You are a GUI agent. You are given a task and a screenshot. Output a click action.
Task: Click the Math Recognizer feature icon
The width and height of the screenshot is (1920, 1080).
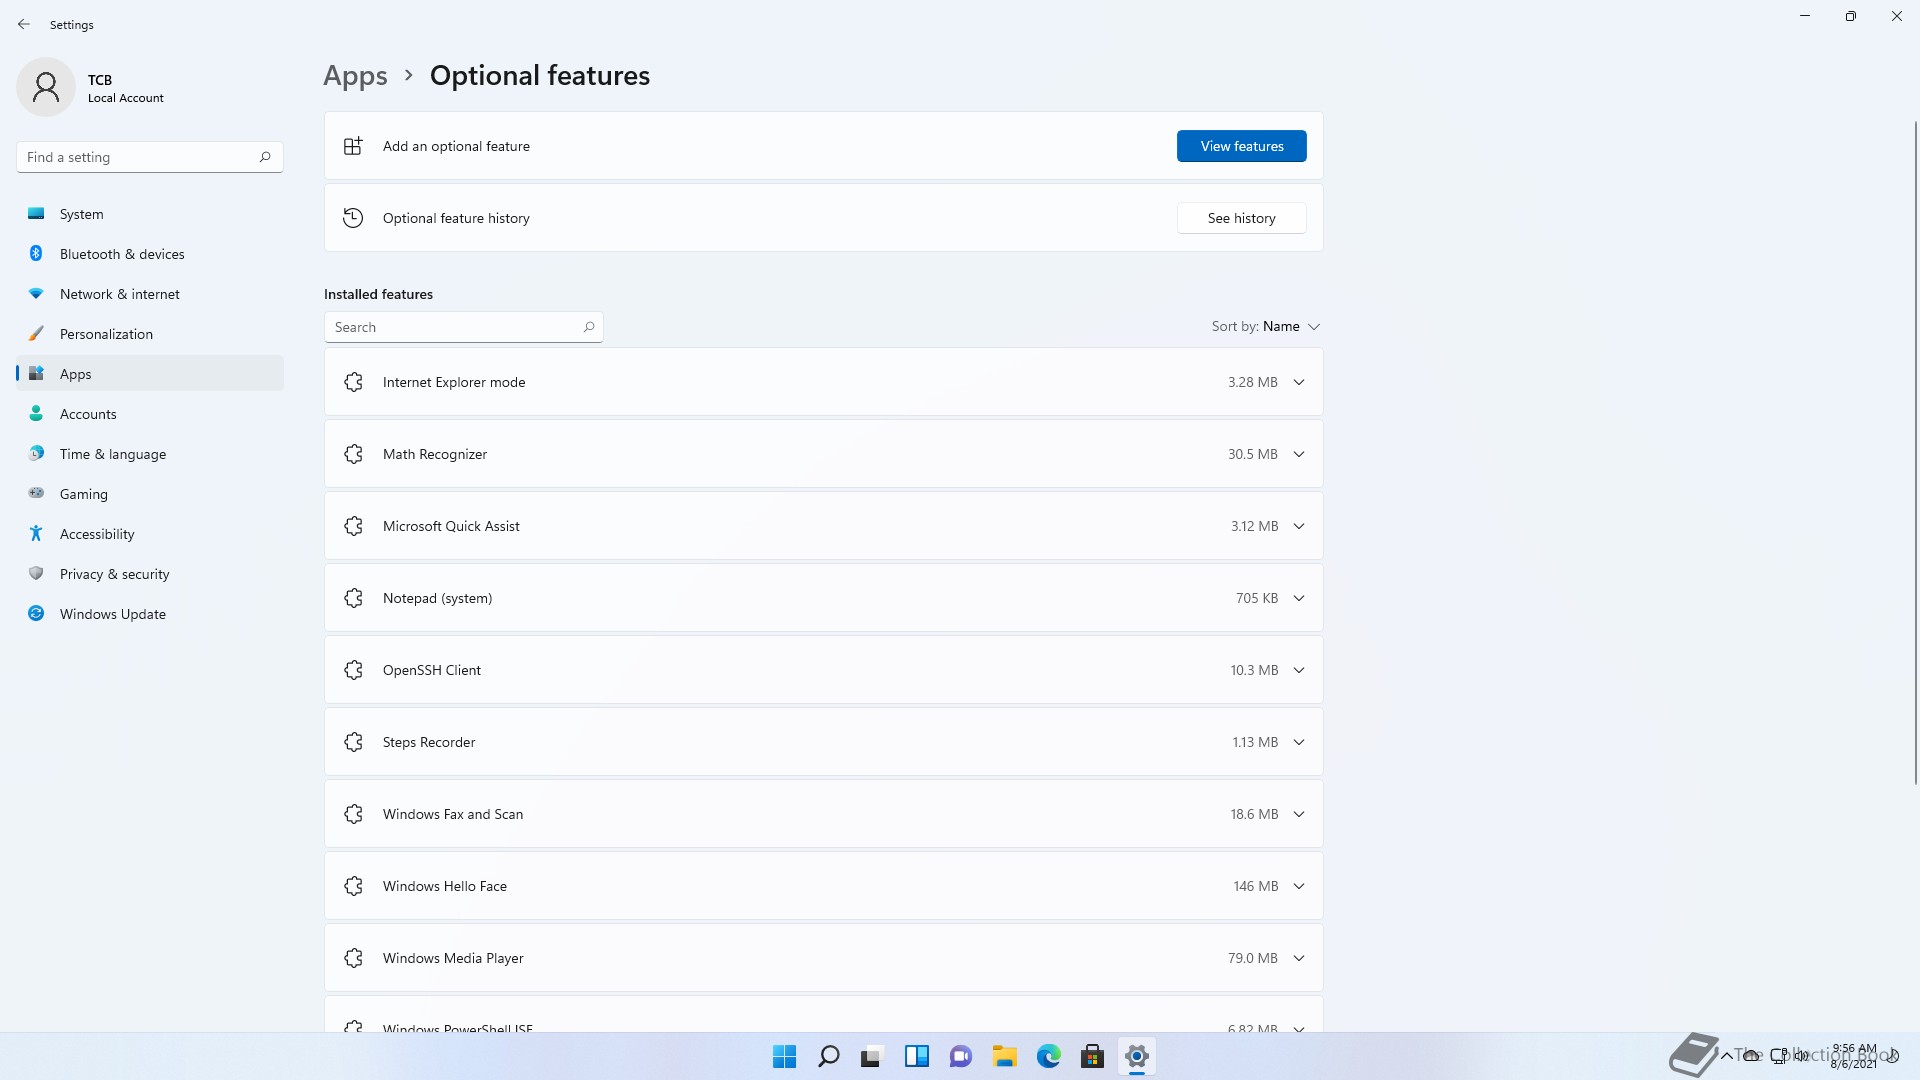tap(353, 454)
